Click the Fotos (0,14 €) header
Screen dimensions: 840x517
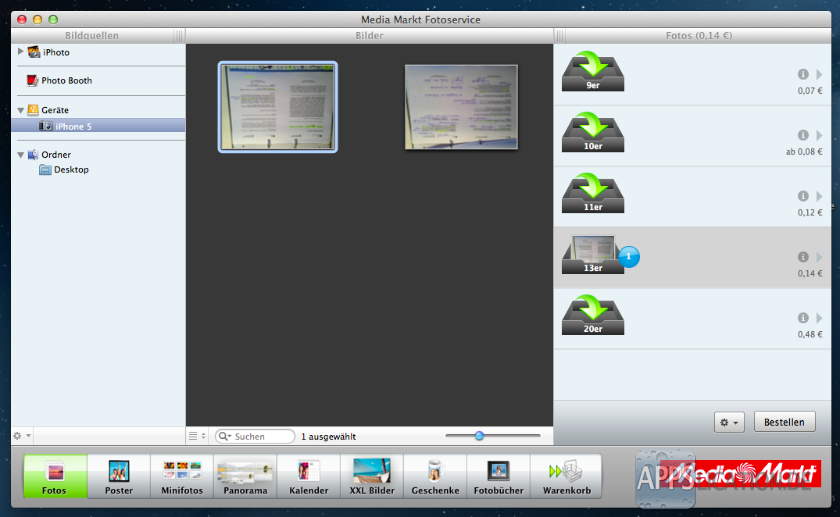[x=699, y=35]
